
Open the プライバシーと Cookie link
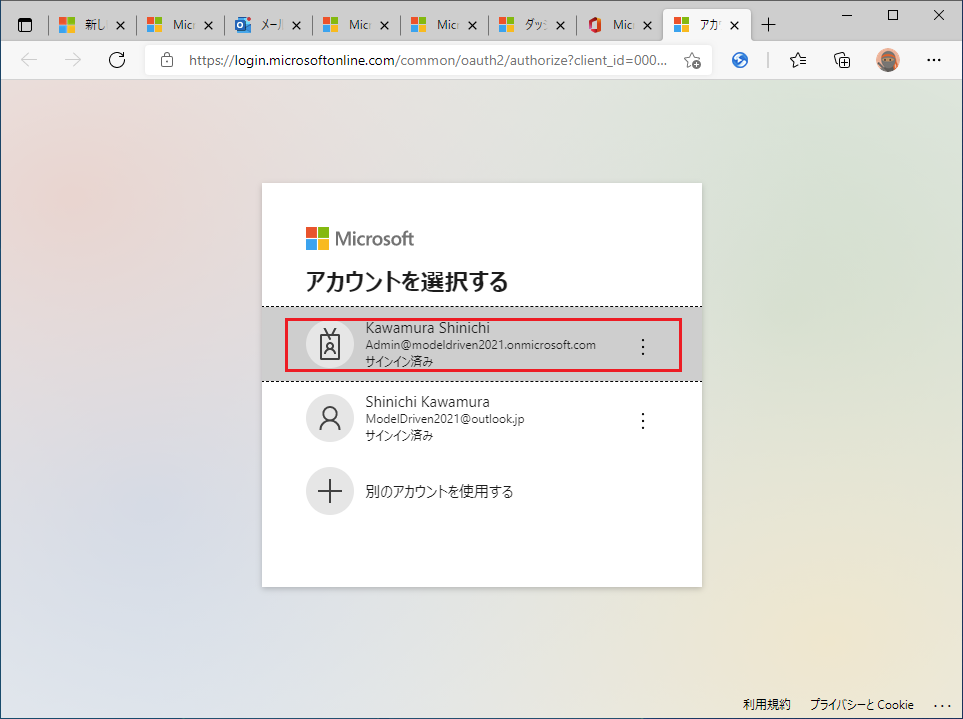pos(862,704)
